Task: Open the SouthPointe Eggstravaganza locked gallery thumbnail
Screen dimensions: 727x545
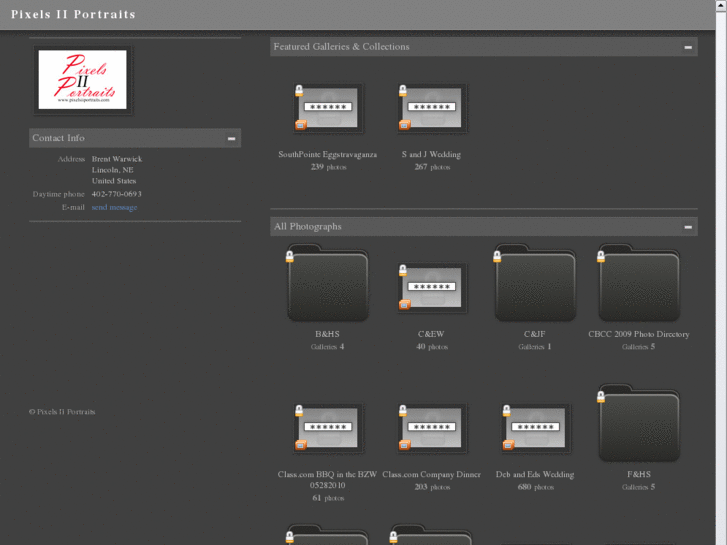Action: [328, 108]
